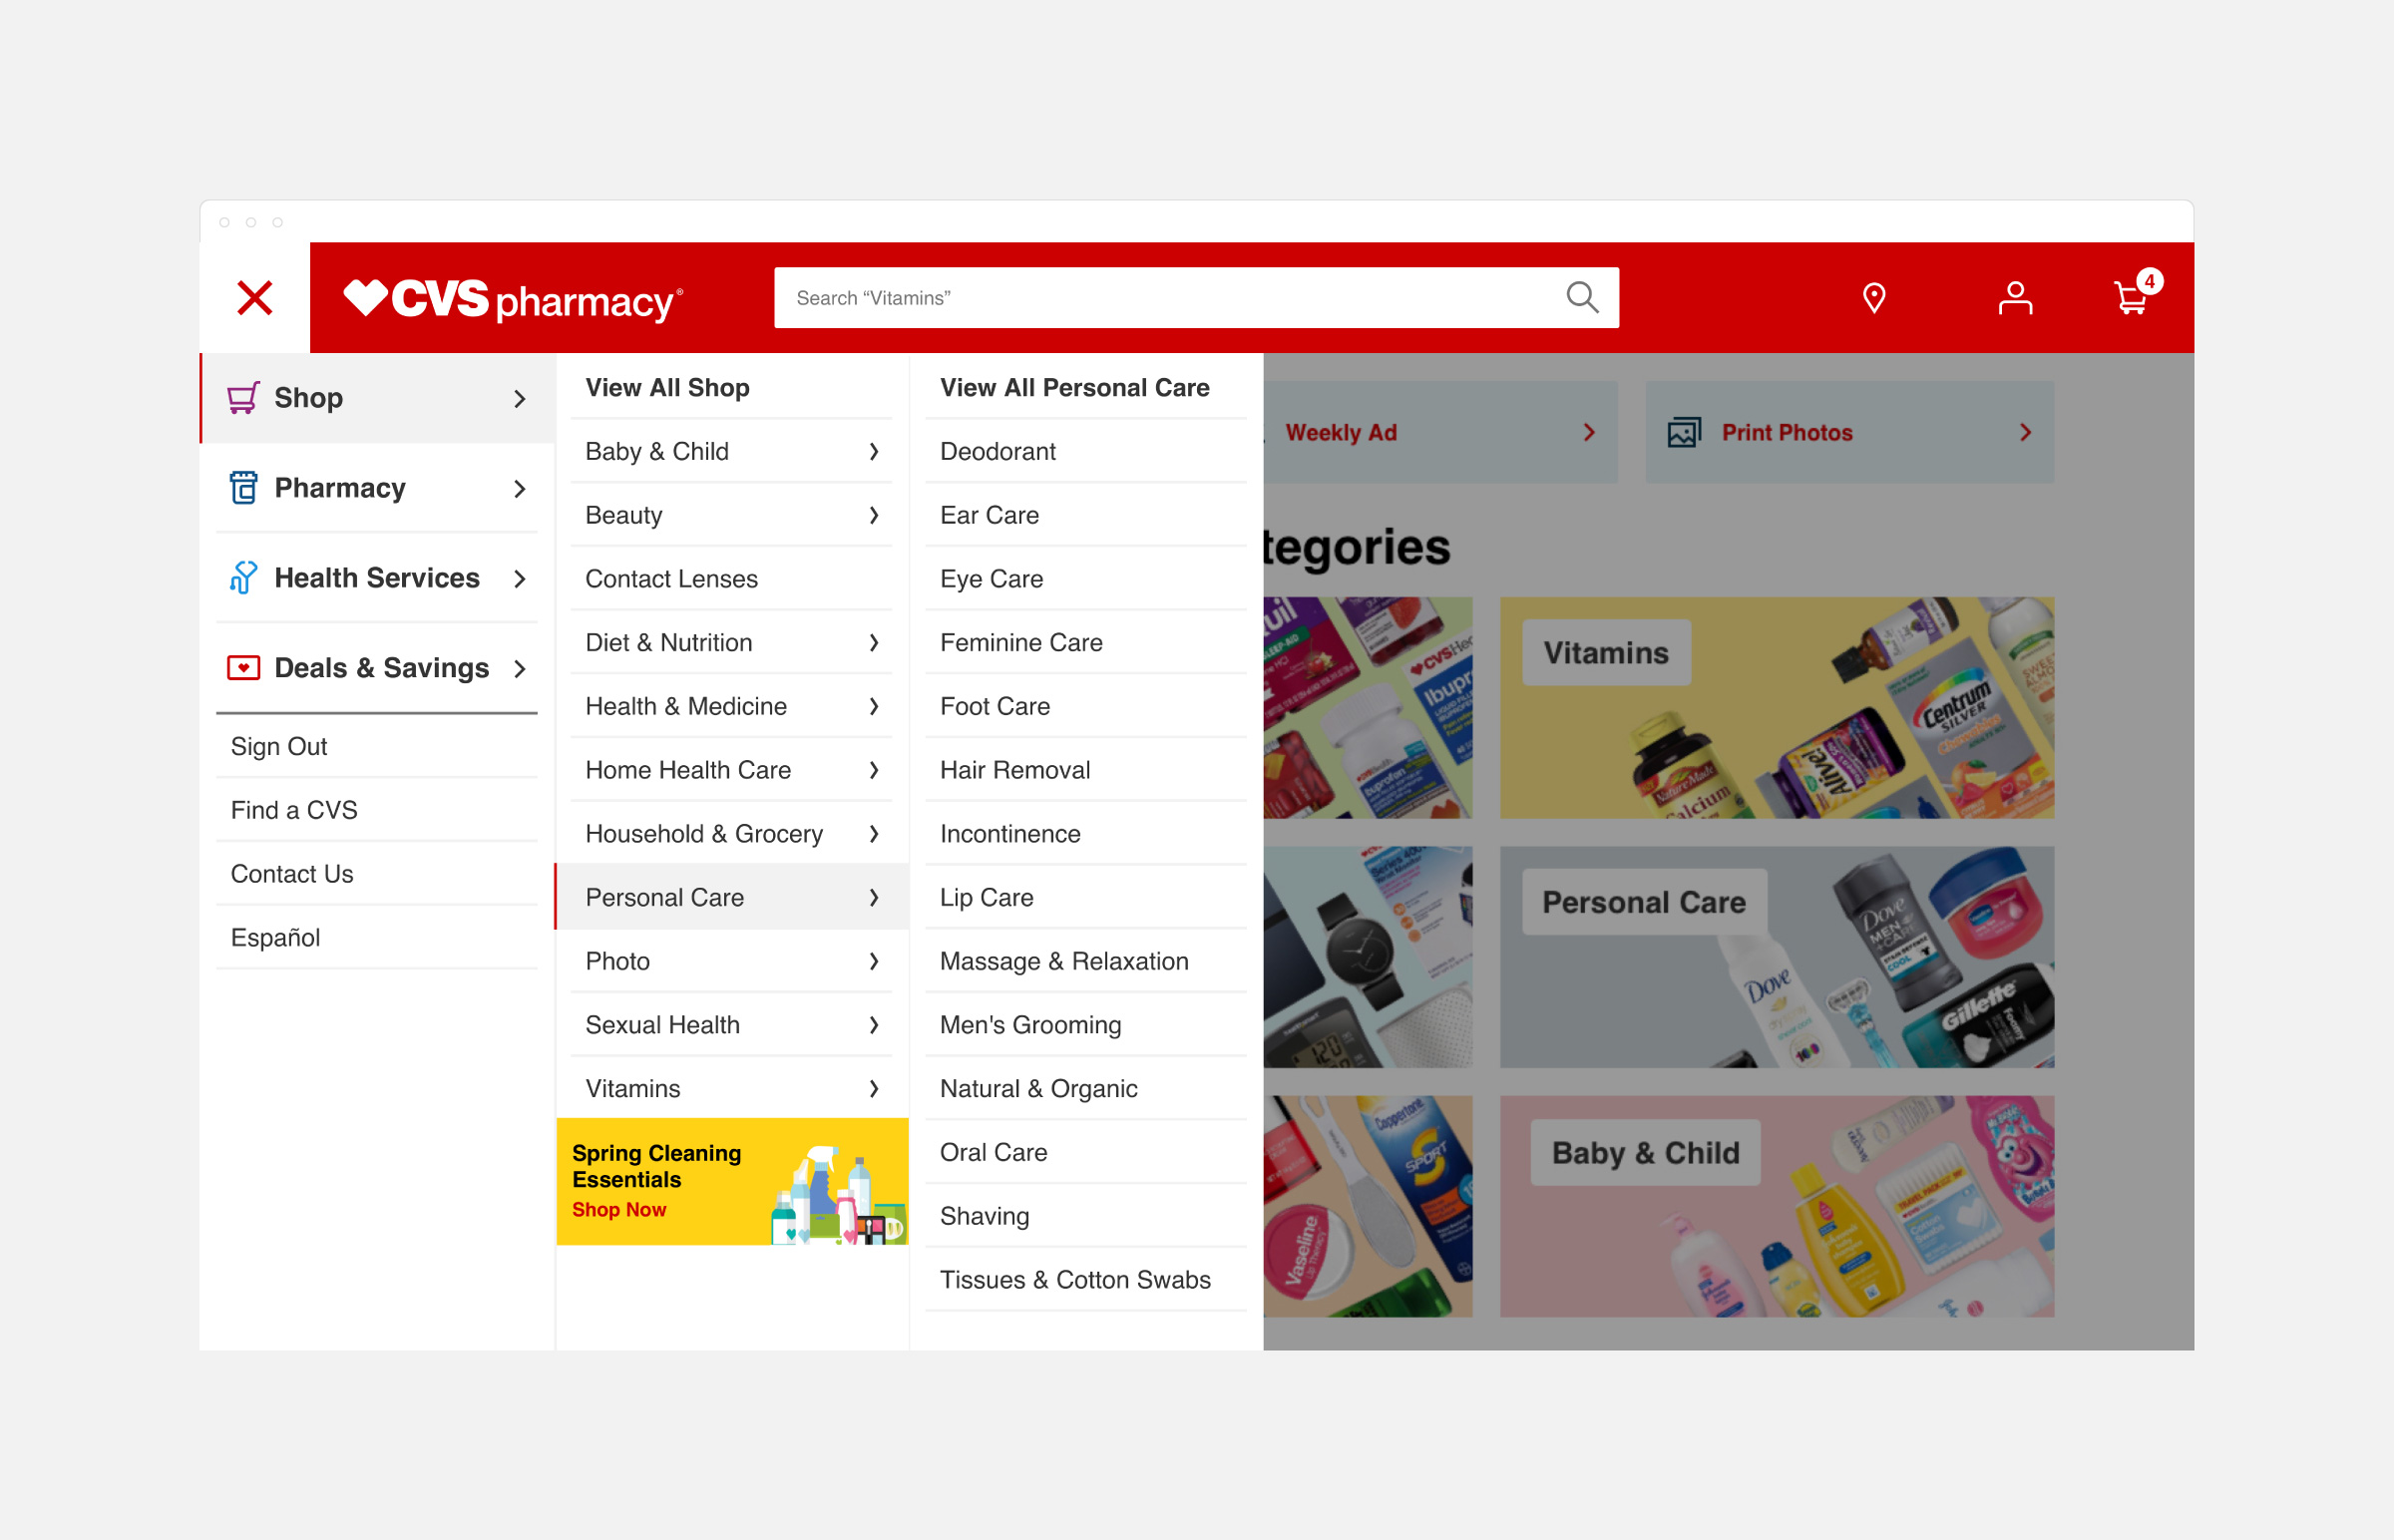Open Men's Grooming category
The width and height of the screenshot is (2394, 1540).
[1086, 1026]
